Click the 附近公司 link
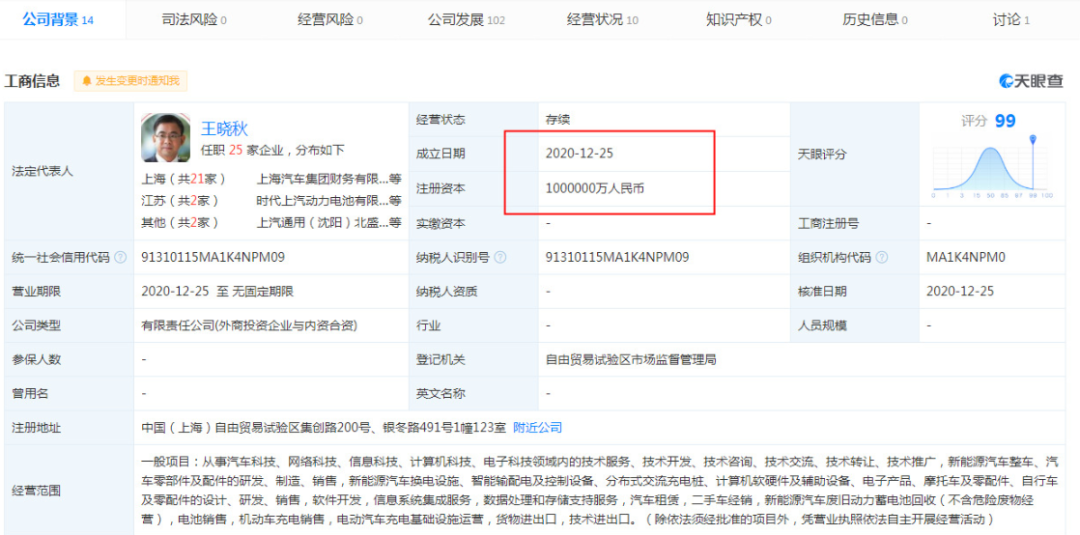 [x=537, y=427]
